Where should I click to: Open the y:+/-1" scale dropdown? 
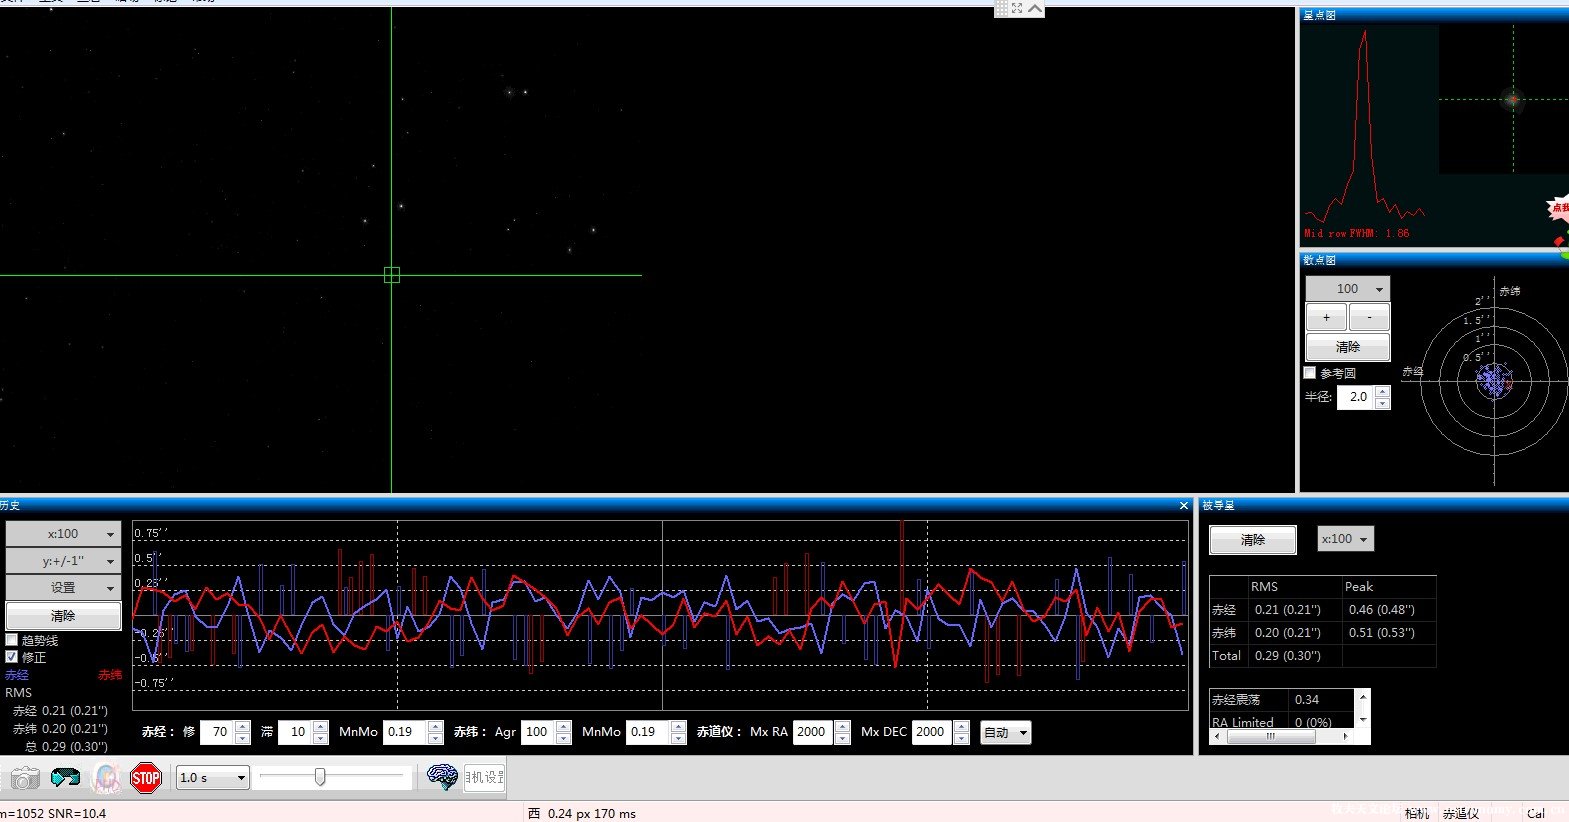tap(63, 561)
